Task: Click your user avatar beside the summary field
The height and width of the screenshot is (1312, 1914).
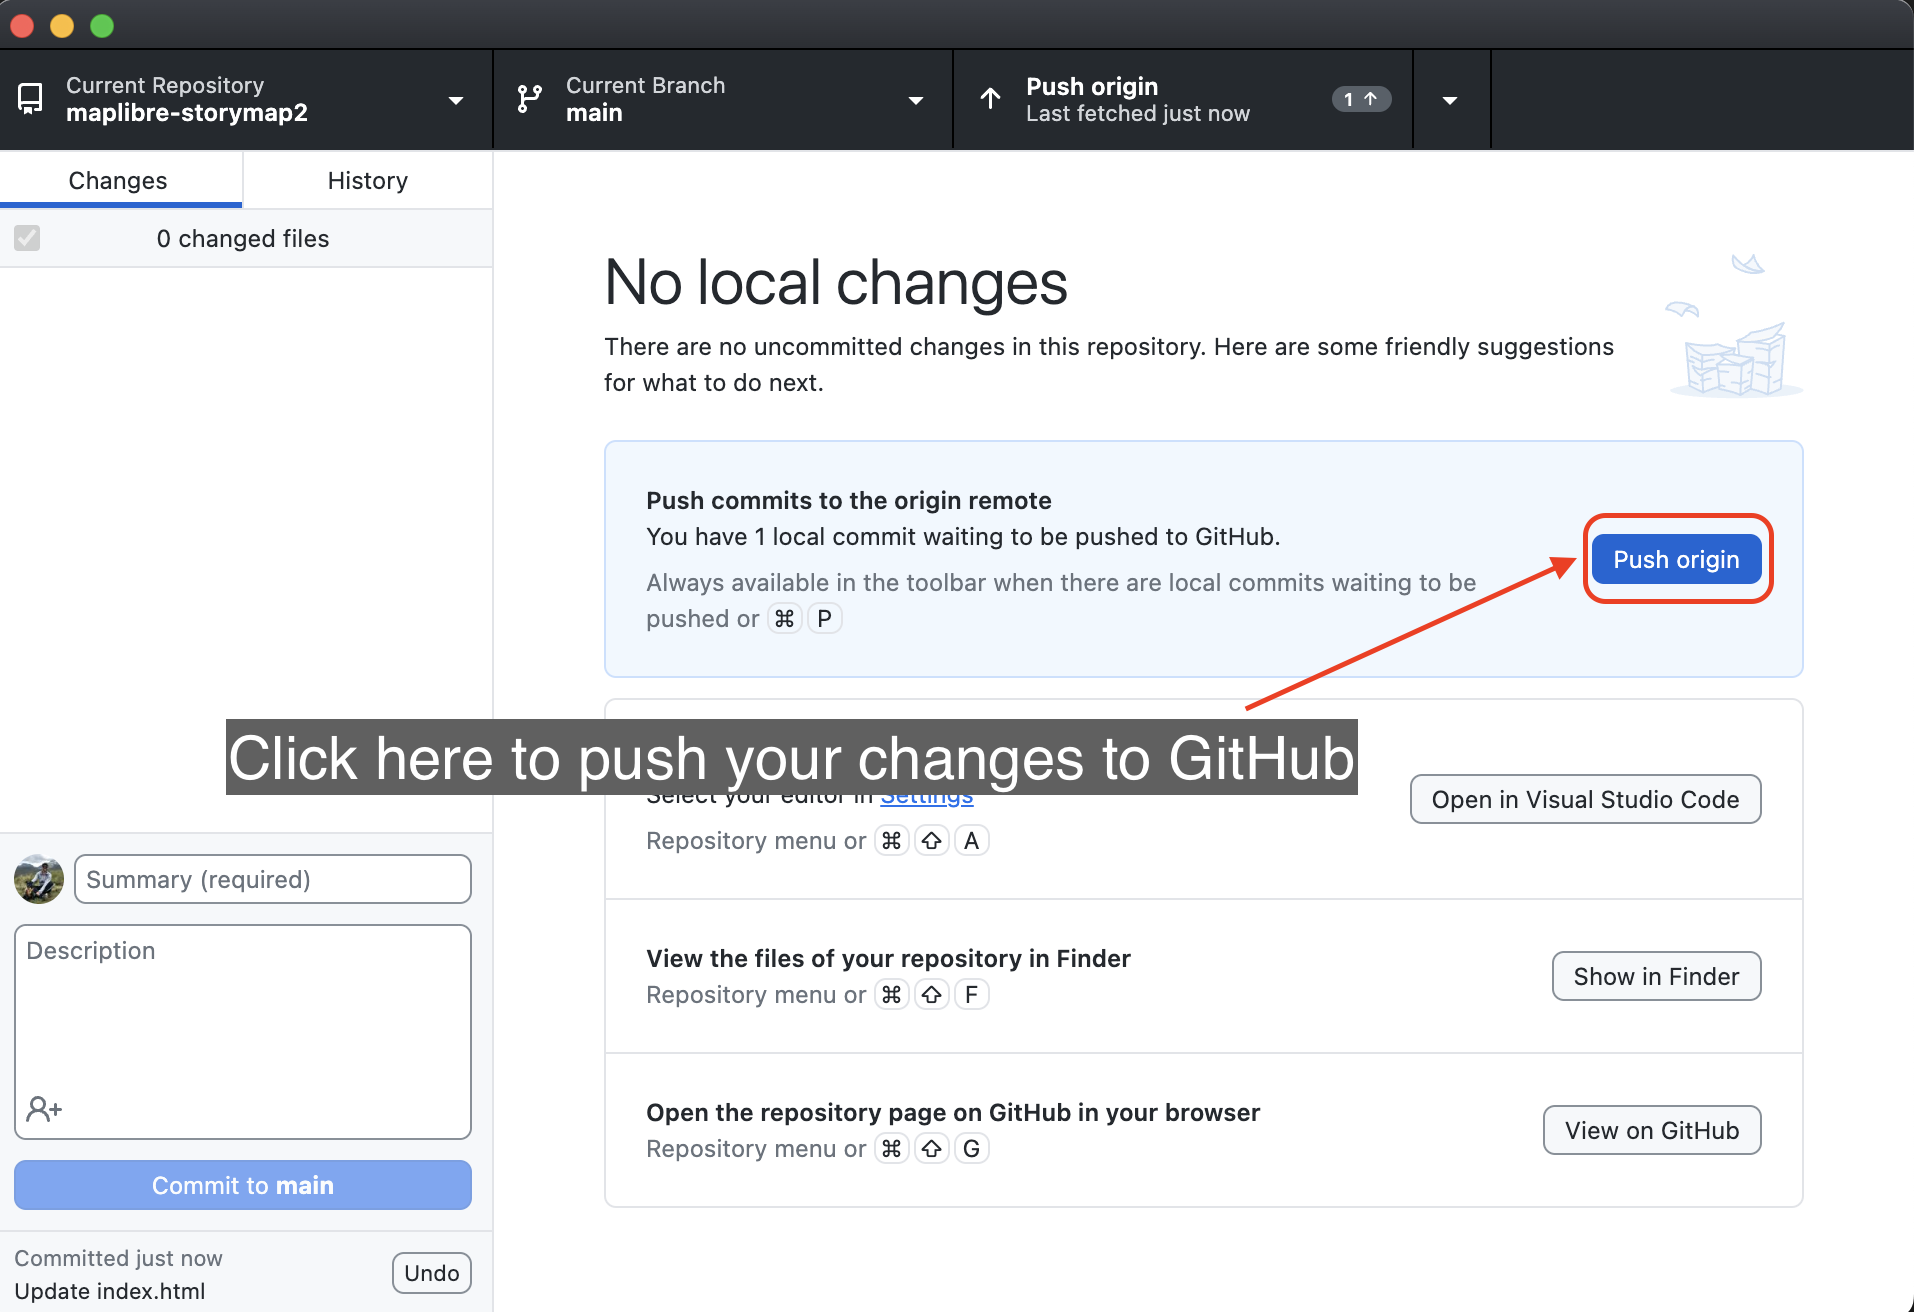Action: (38, 879)
